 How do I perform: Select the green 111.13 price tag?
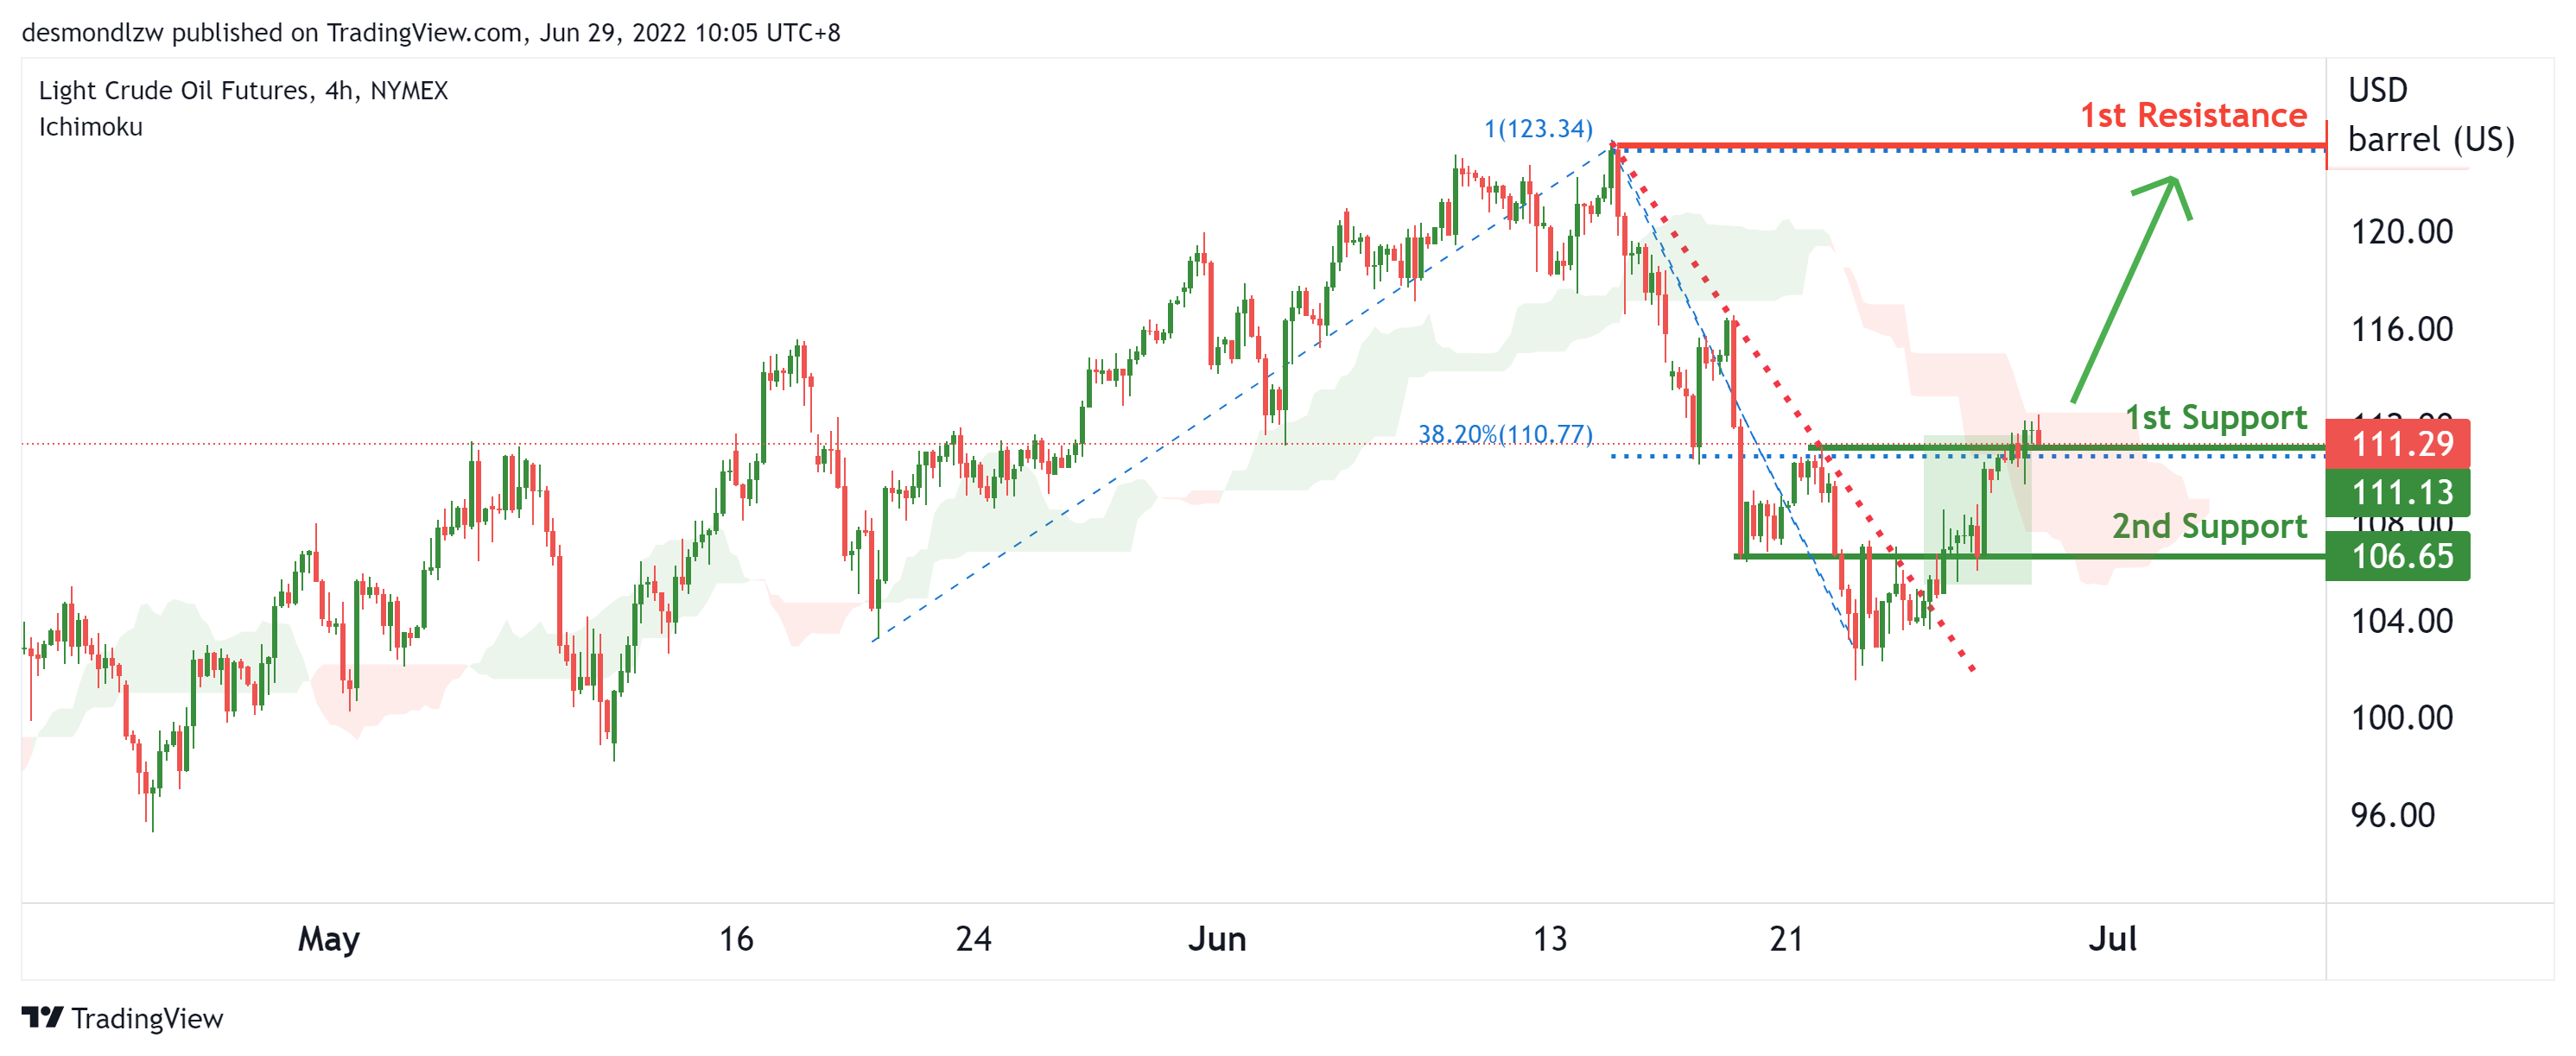click(x=2398, y=492)
